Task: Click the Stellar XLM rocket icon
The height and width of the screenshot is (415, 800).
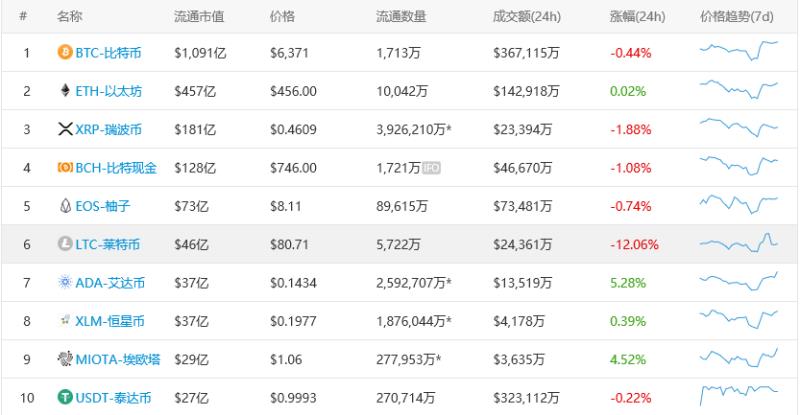Action: [x=65, y=320]
